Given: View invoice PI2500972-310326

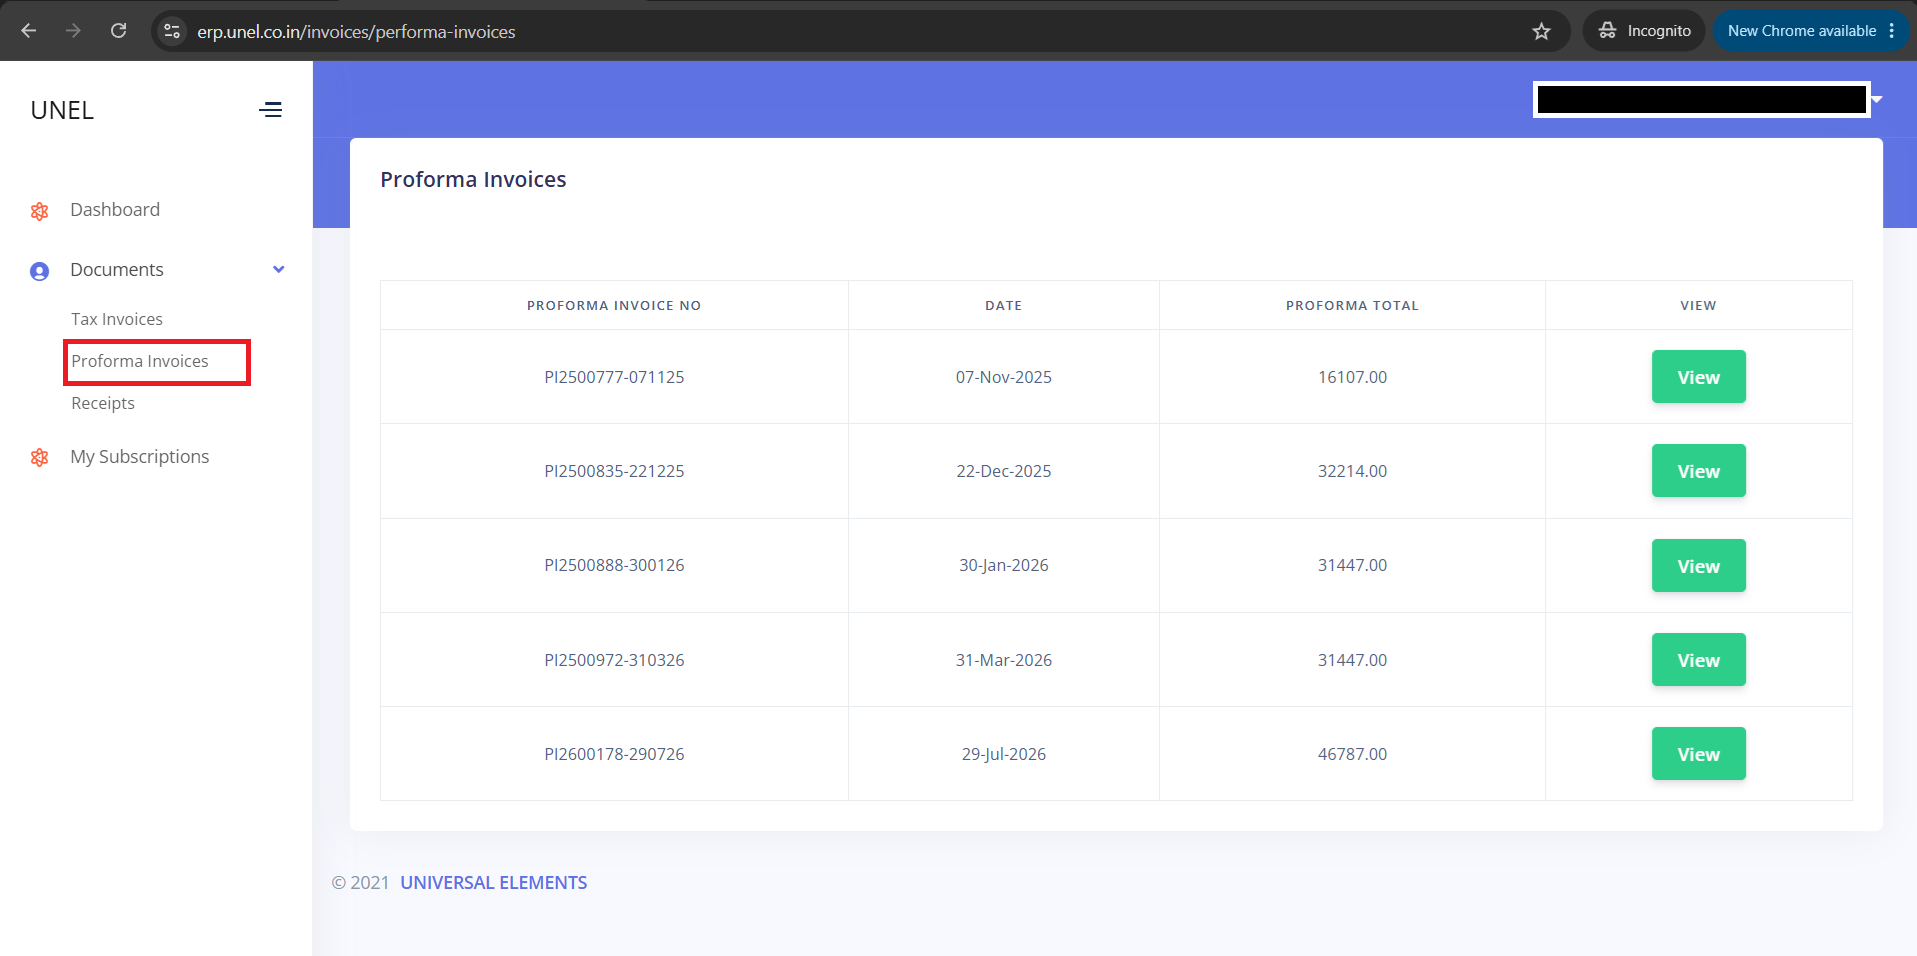Looking at the screenshot, I should pyautogui.click(x=1698, y=660).
